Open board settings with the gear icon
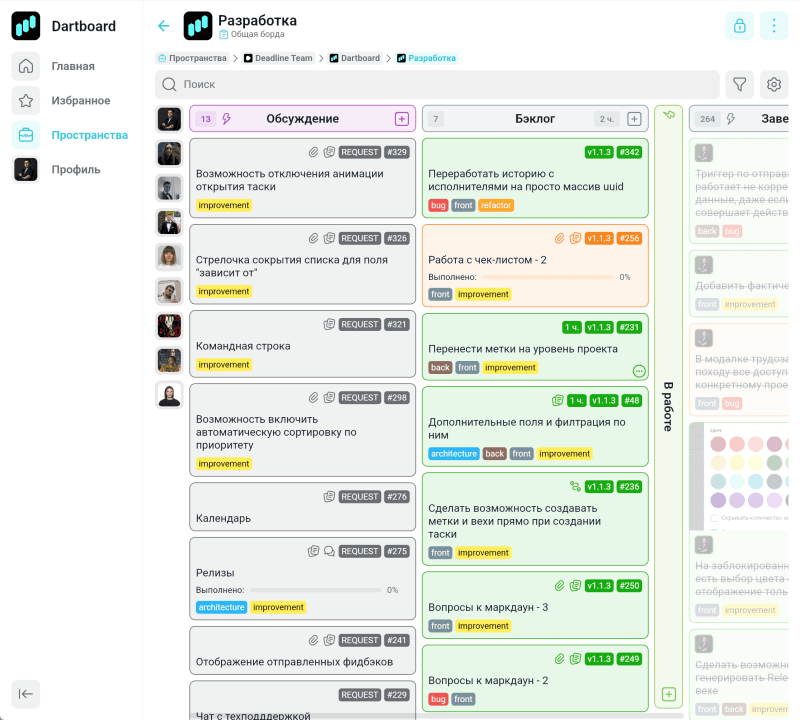The width and height of the screenshot is (800, 720). [773, 85]
